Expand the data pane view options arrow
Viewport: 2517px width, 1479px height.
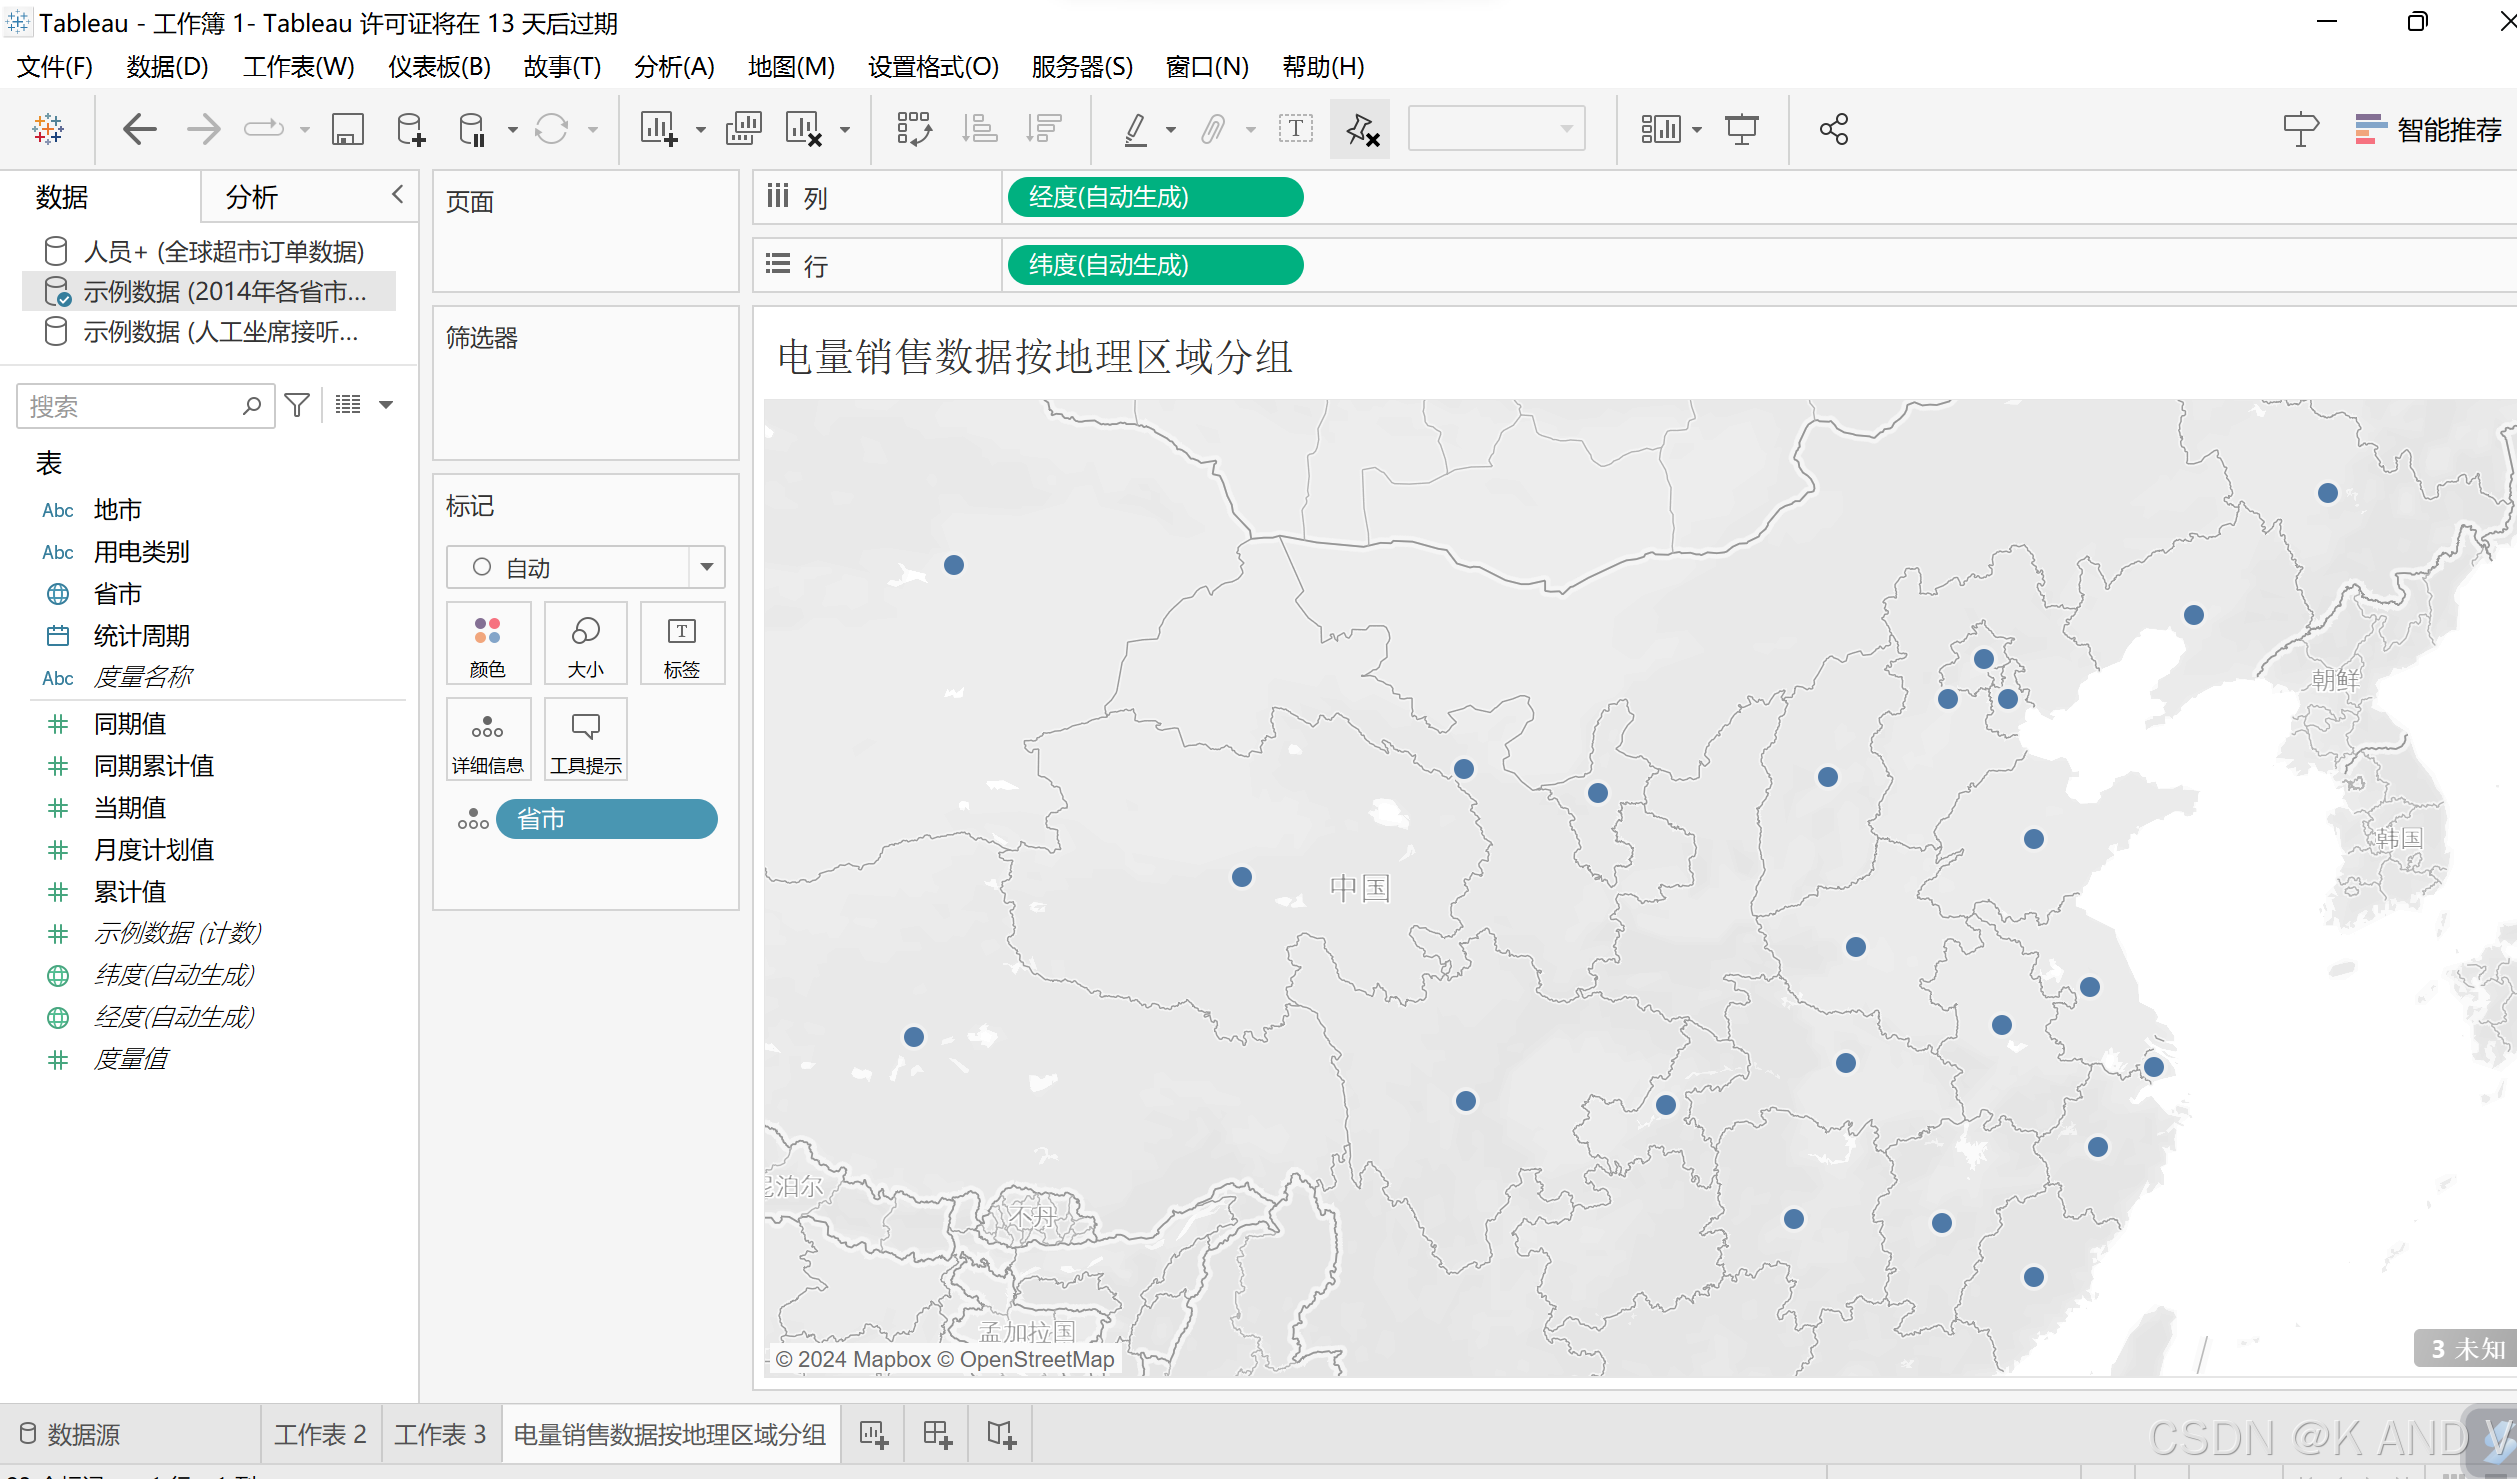point(386,405)
